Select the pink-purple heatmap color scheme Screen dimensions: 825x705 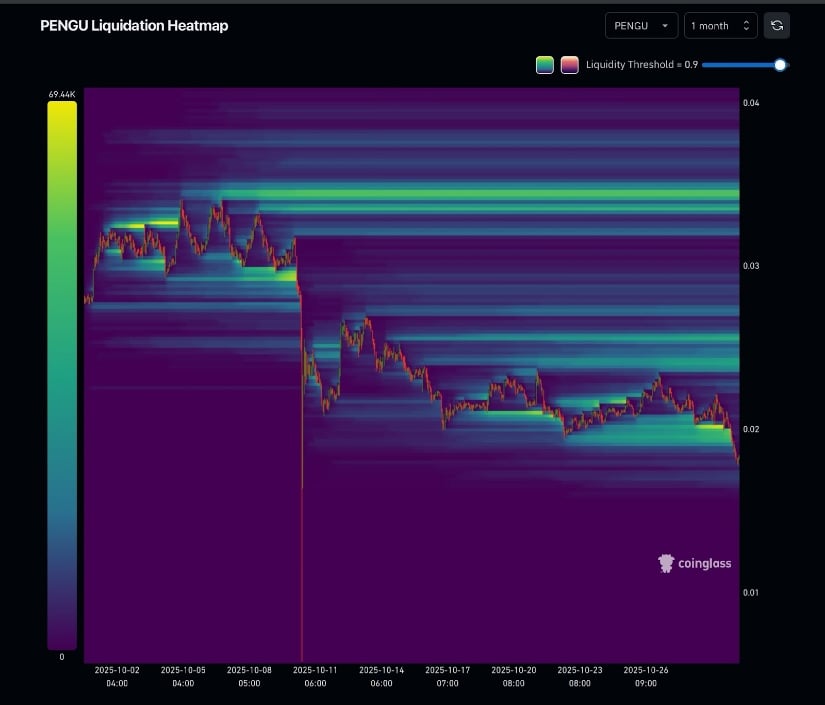(569, 65)
